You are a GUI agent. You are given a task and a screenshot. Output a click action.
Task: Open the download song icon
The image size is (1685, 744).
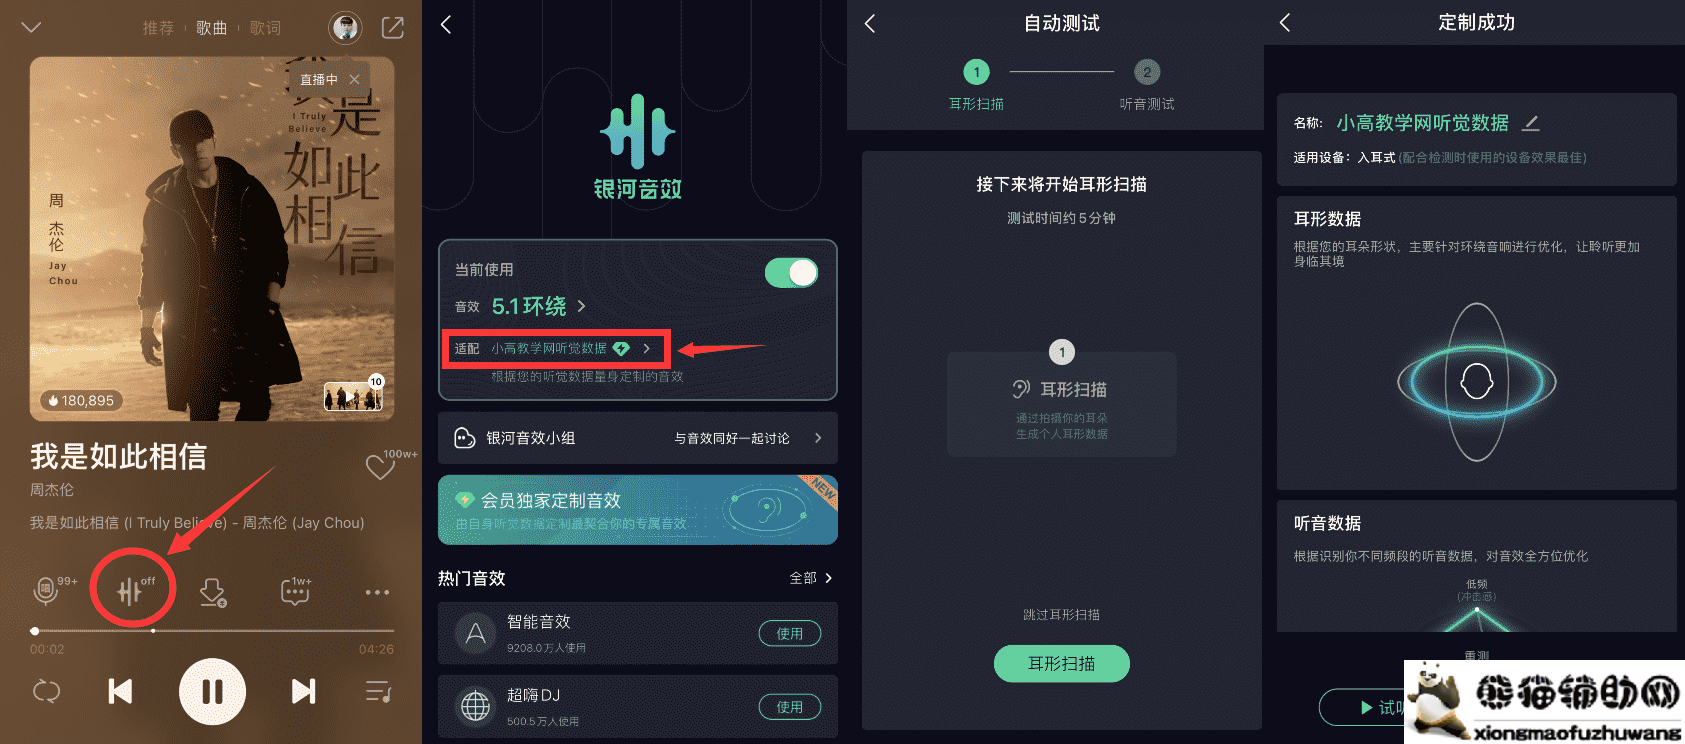(212, 592)
